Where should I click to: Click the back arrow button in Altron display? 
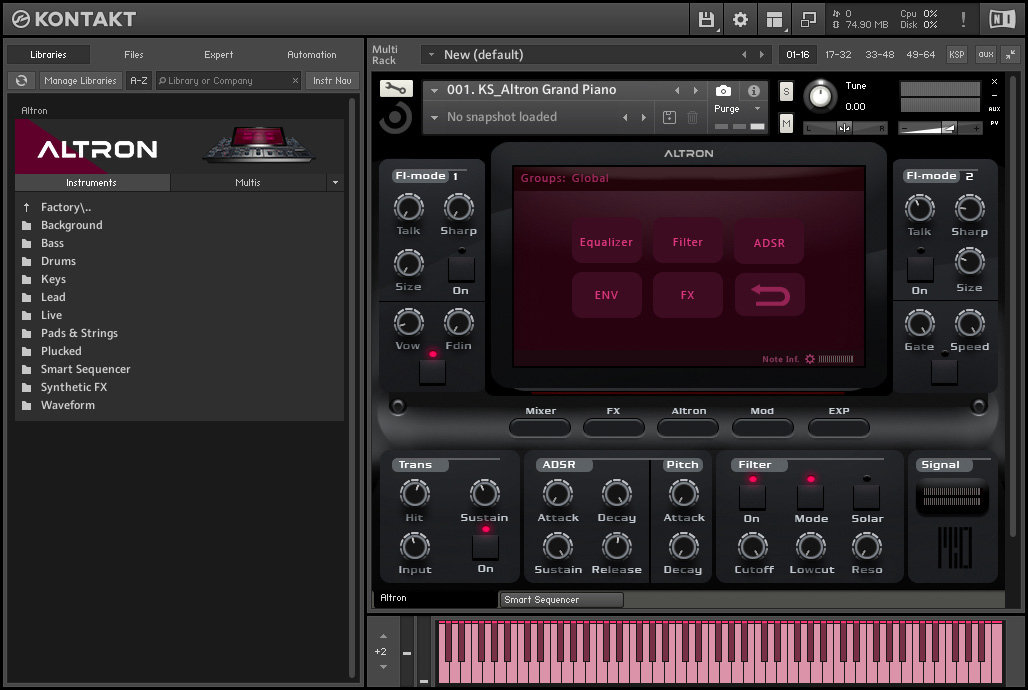tap(769, 295)
